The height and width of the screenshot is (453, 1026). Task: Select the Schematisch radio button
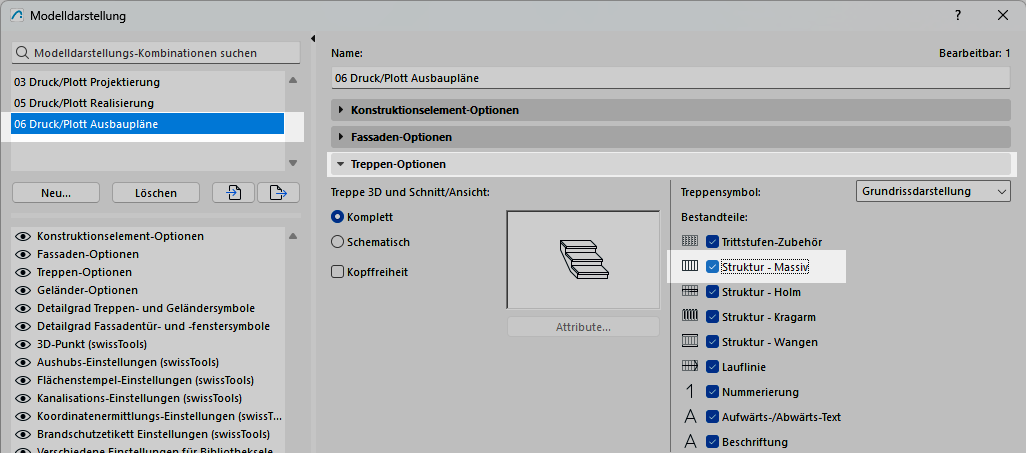pos(338,242)
